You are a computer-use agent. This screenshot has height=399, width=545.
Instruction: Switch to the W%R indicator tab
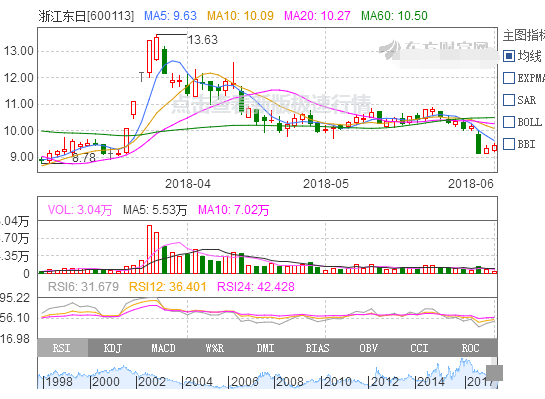coord(214,348)
